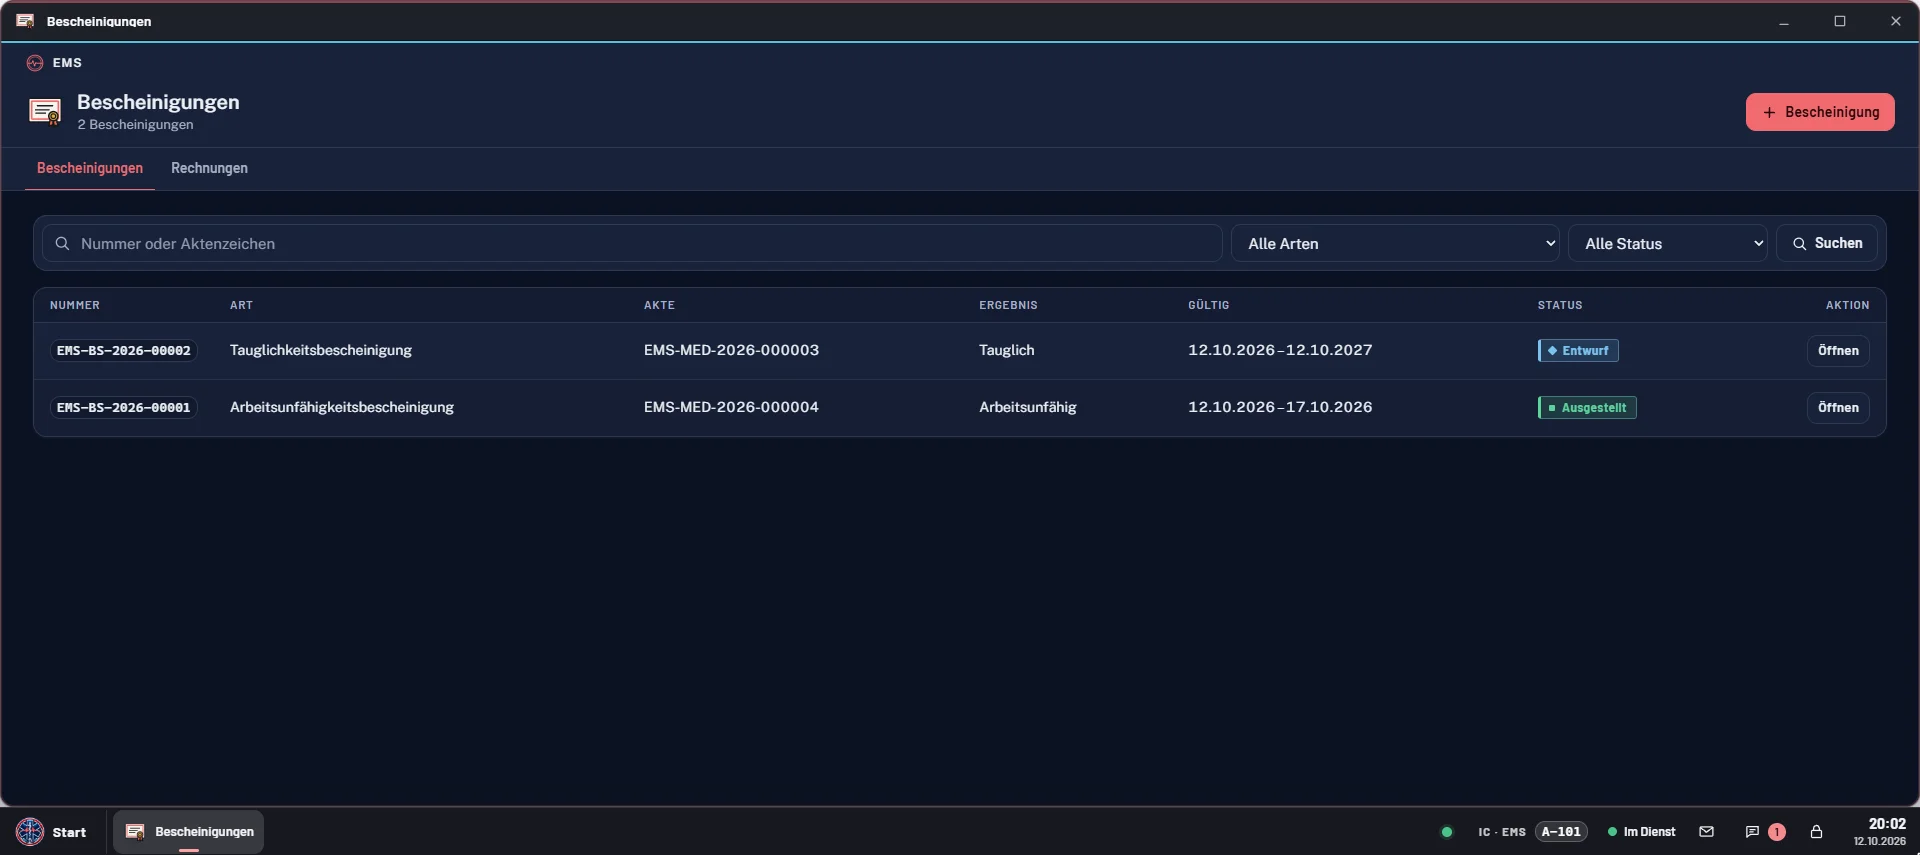Expand the Alle Arten dropdown
1920x855 pixels.
[1395, 243]
